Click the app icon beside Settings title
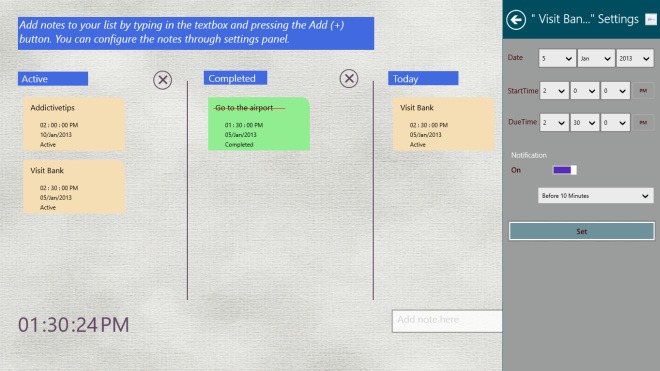 pyautogui.click(x=651, y=19)
